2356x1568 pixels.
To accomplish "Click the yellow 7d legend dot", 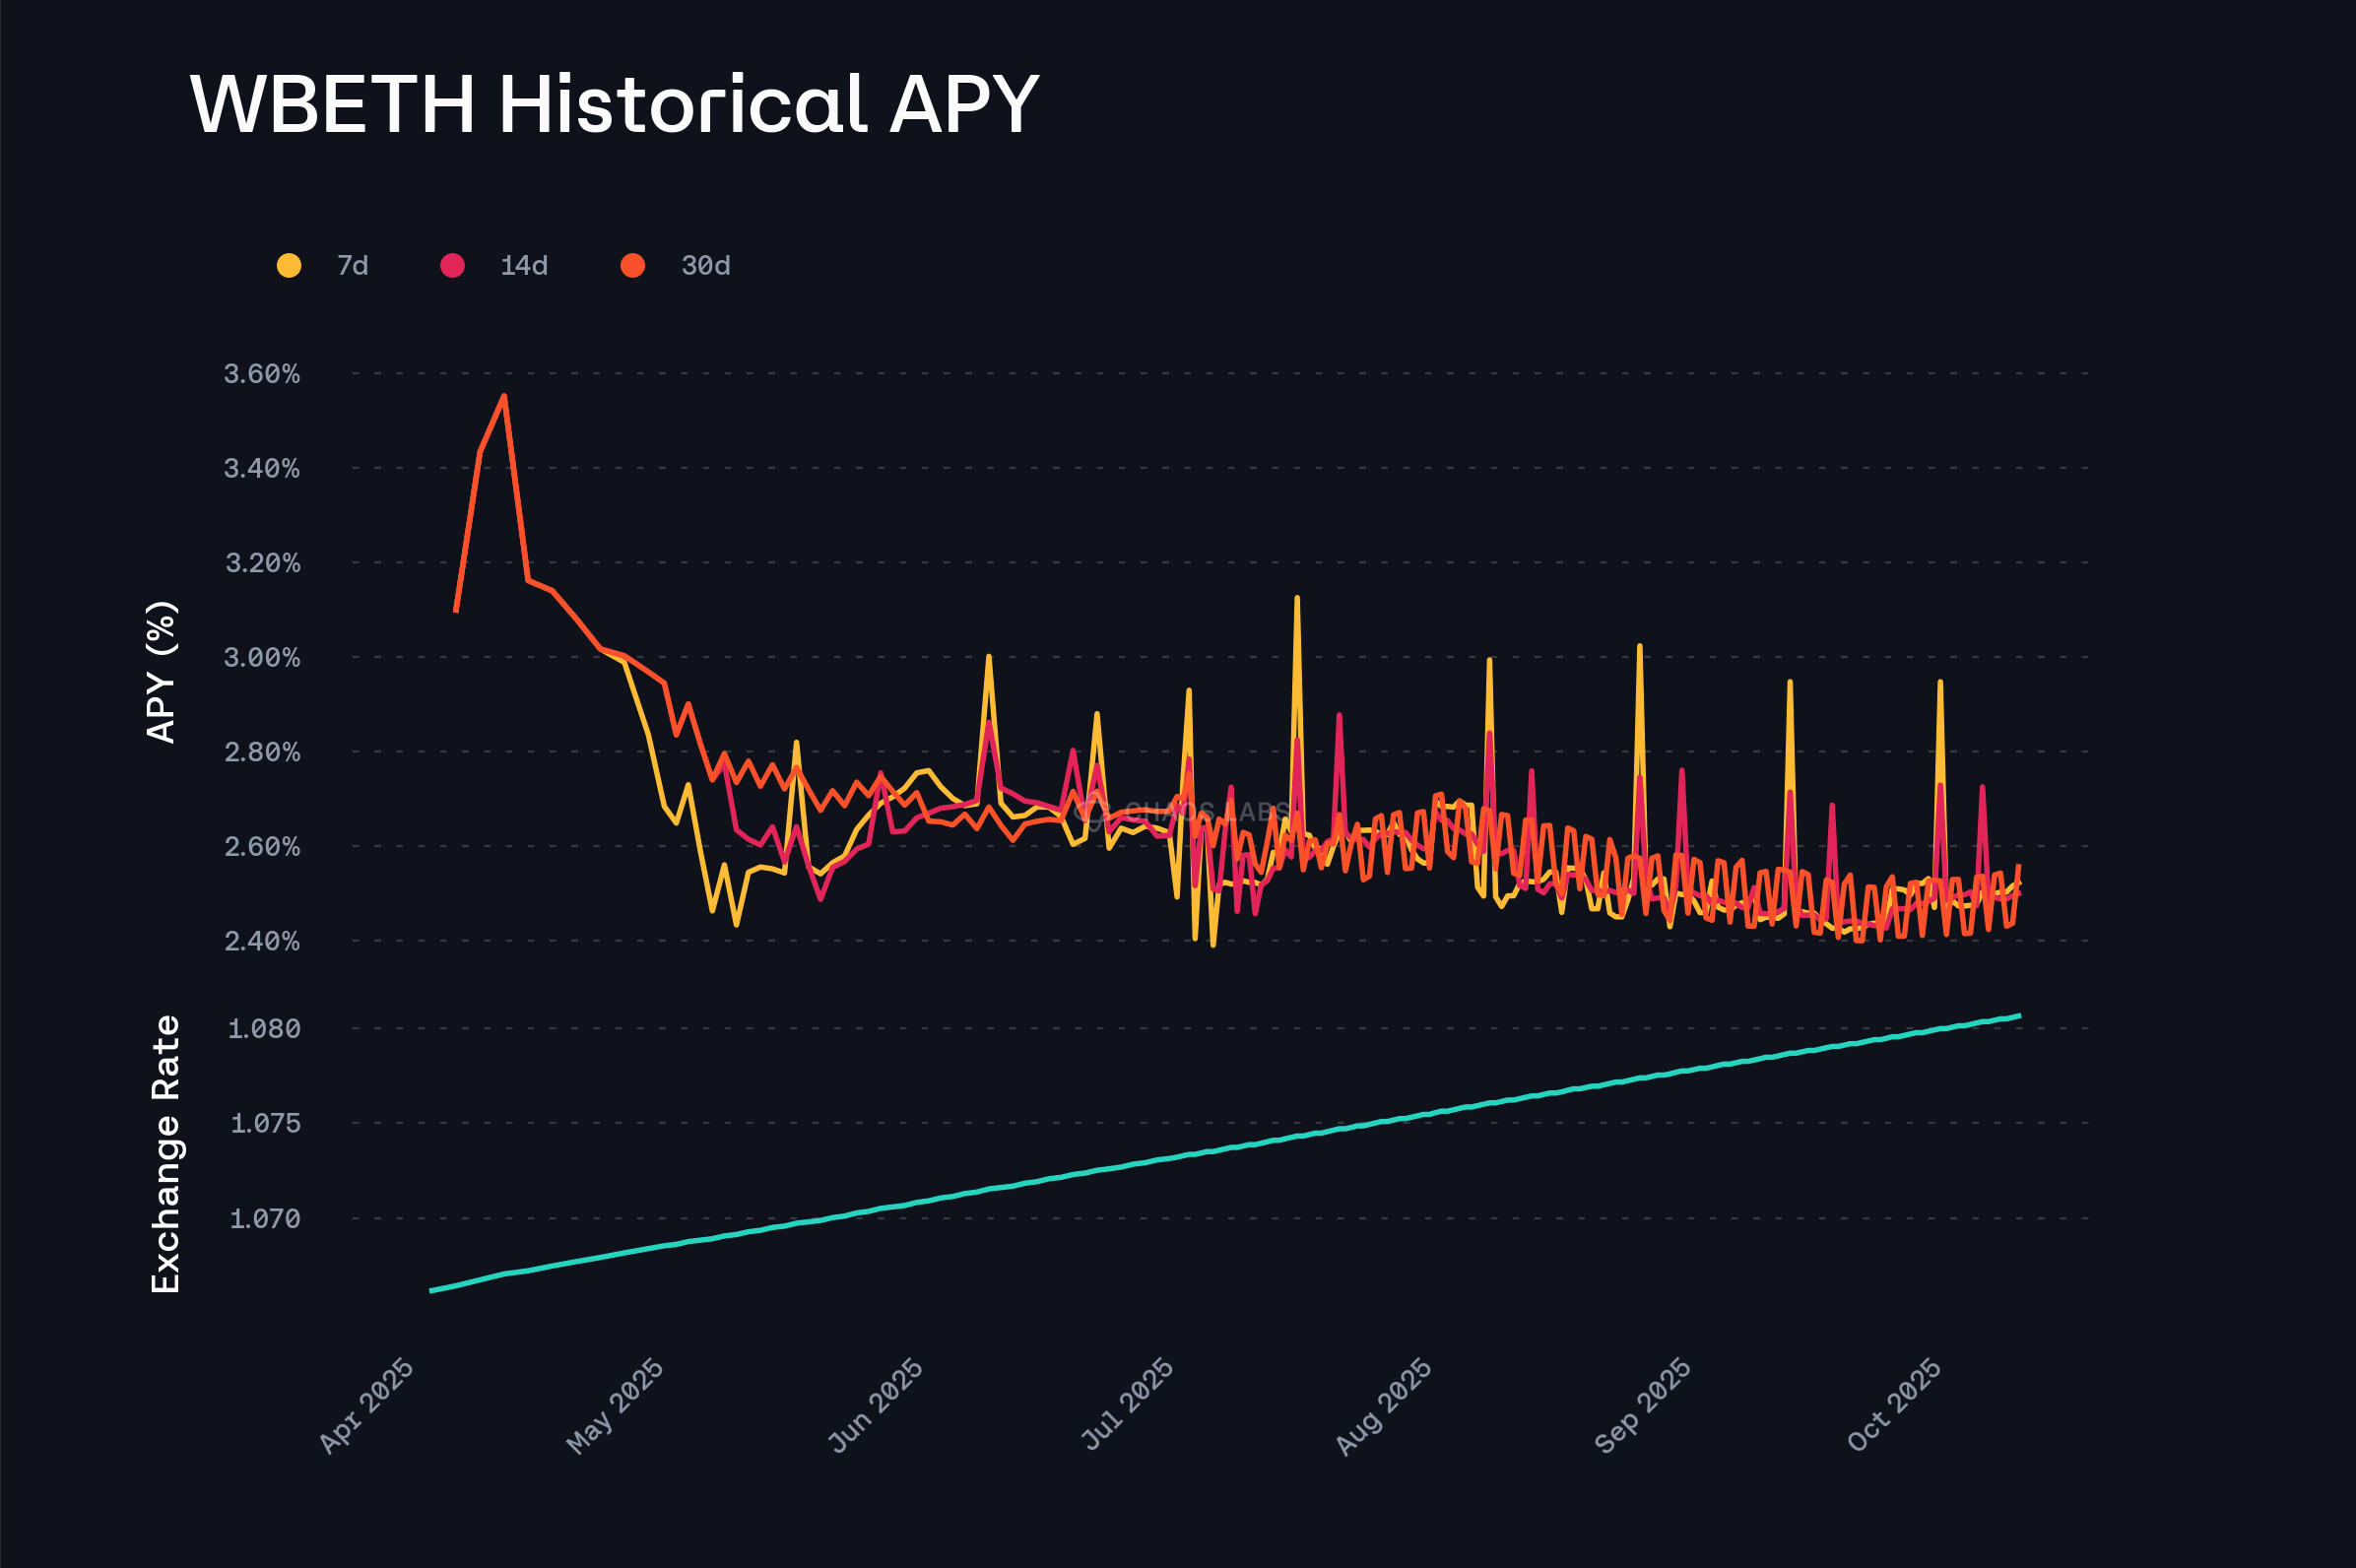I will click(289, 265).
